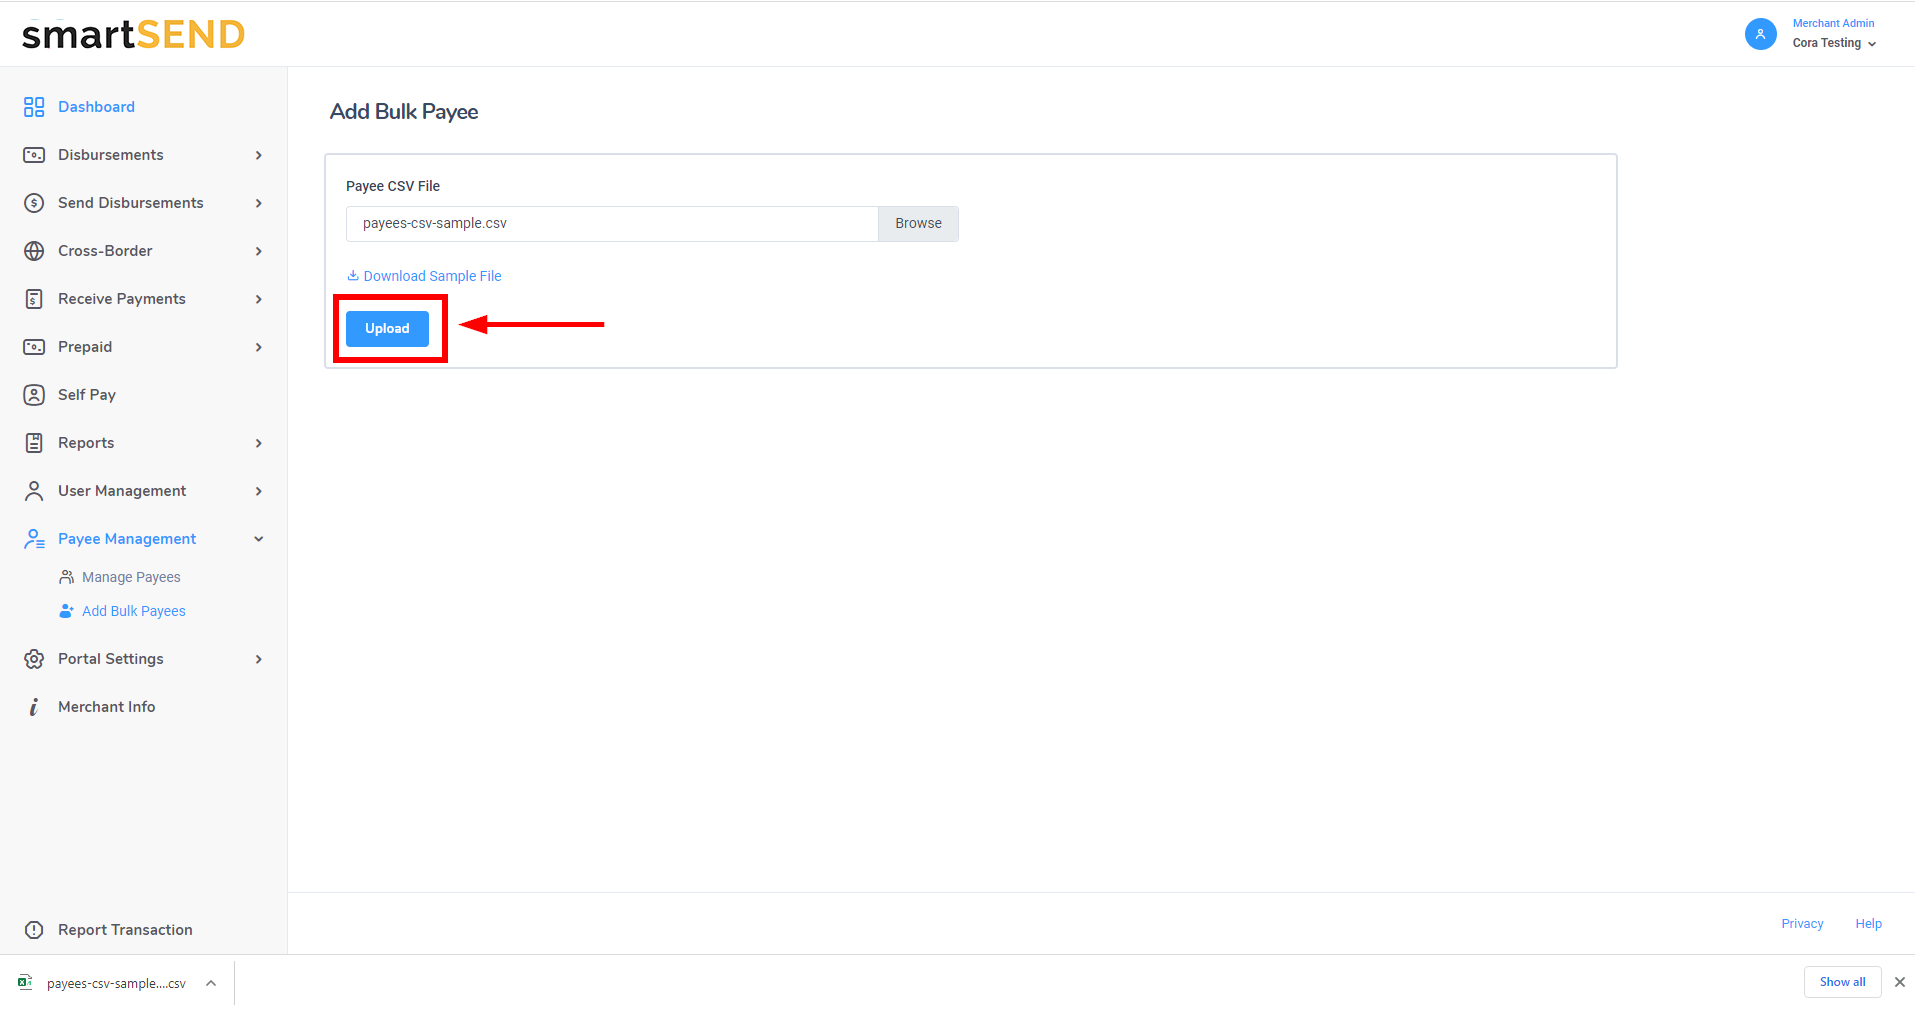Expand the Disbursements menu chevron
Screen dimensions: 1915x1011
259,155
